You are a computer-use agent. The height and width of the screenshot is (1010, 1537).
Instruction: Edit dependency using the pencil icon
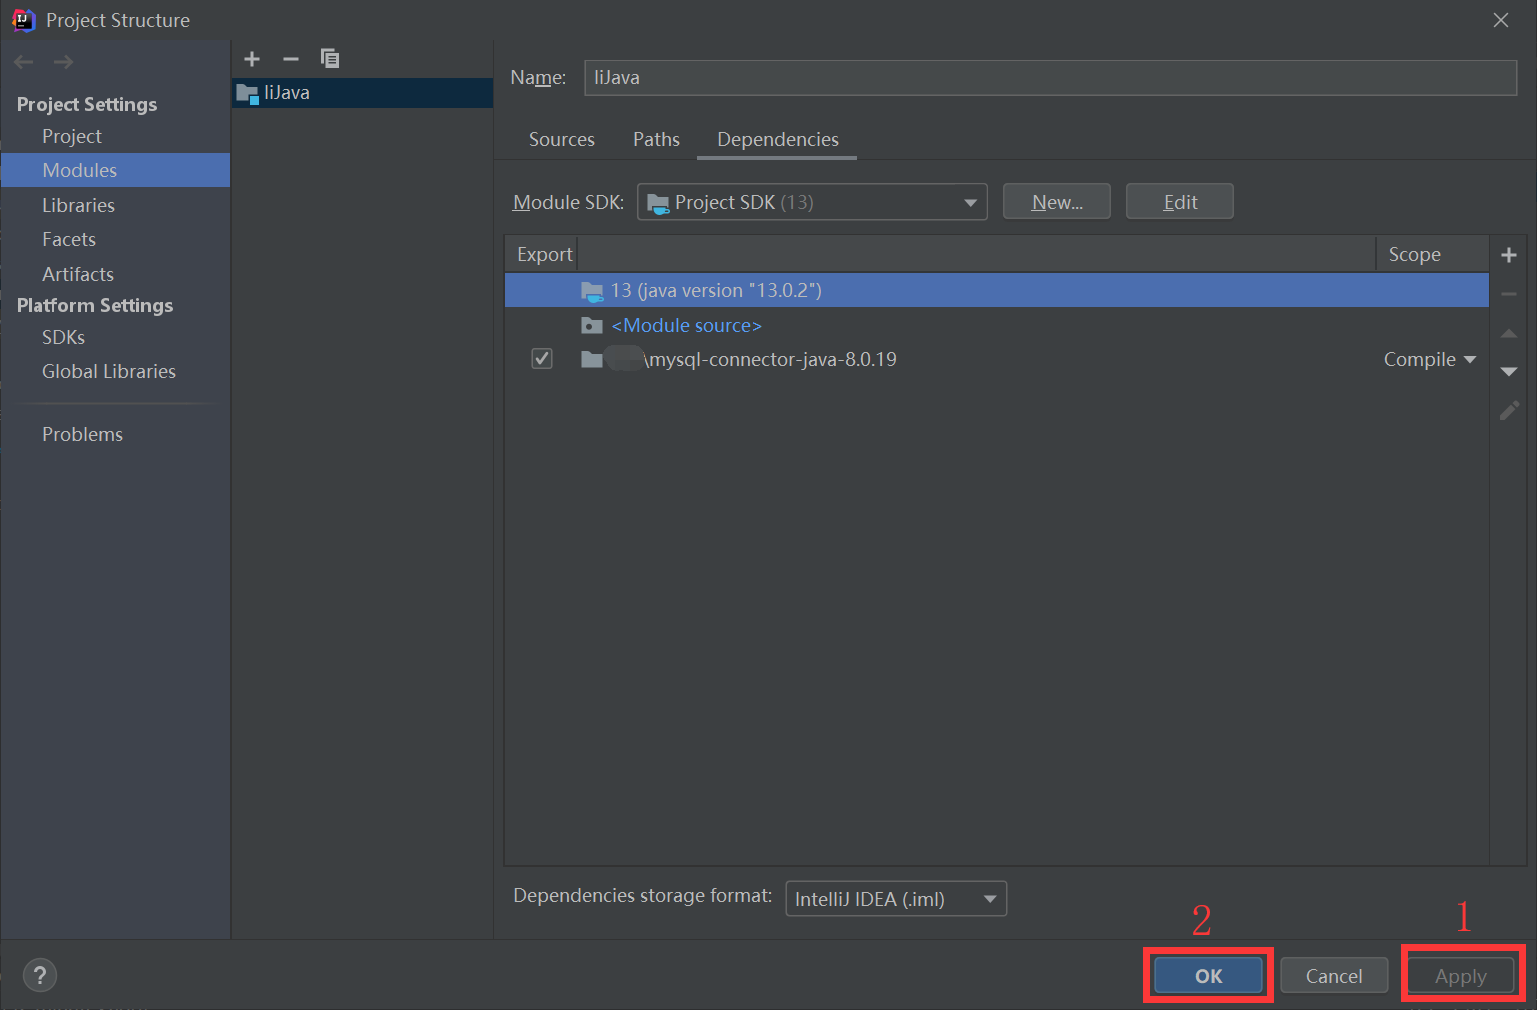point(1509,410)
